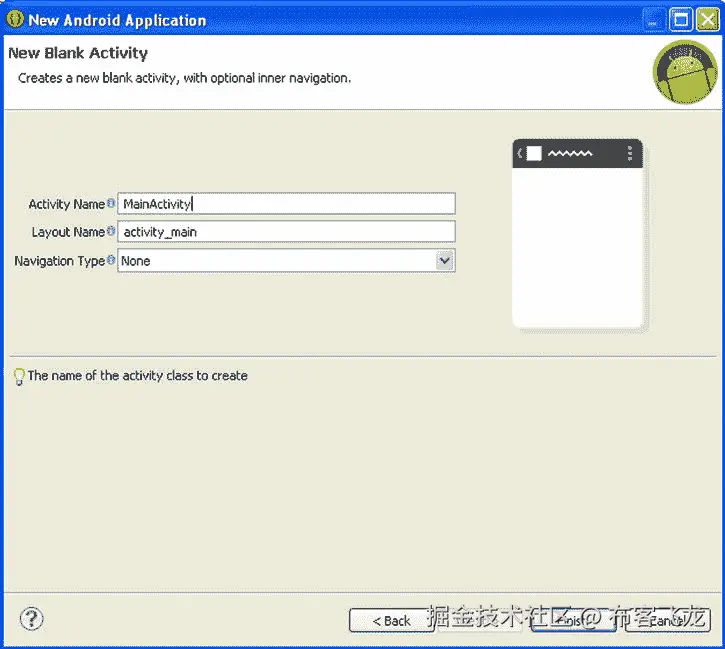Viewport: 725px width, 649px height.
Task: Click the help question mark icon
Action: pyautogui.click(x=31, y=618)
